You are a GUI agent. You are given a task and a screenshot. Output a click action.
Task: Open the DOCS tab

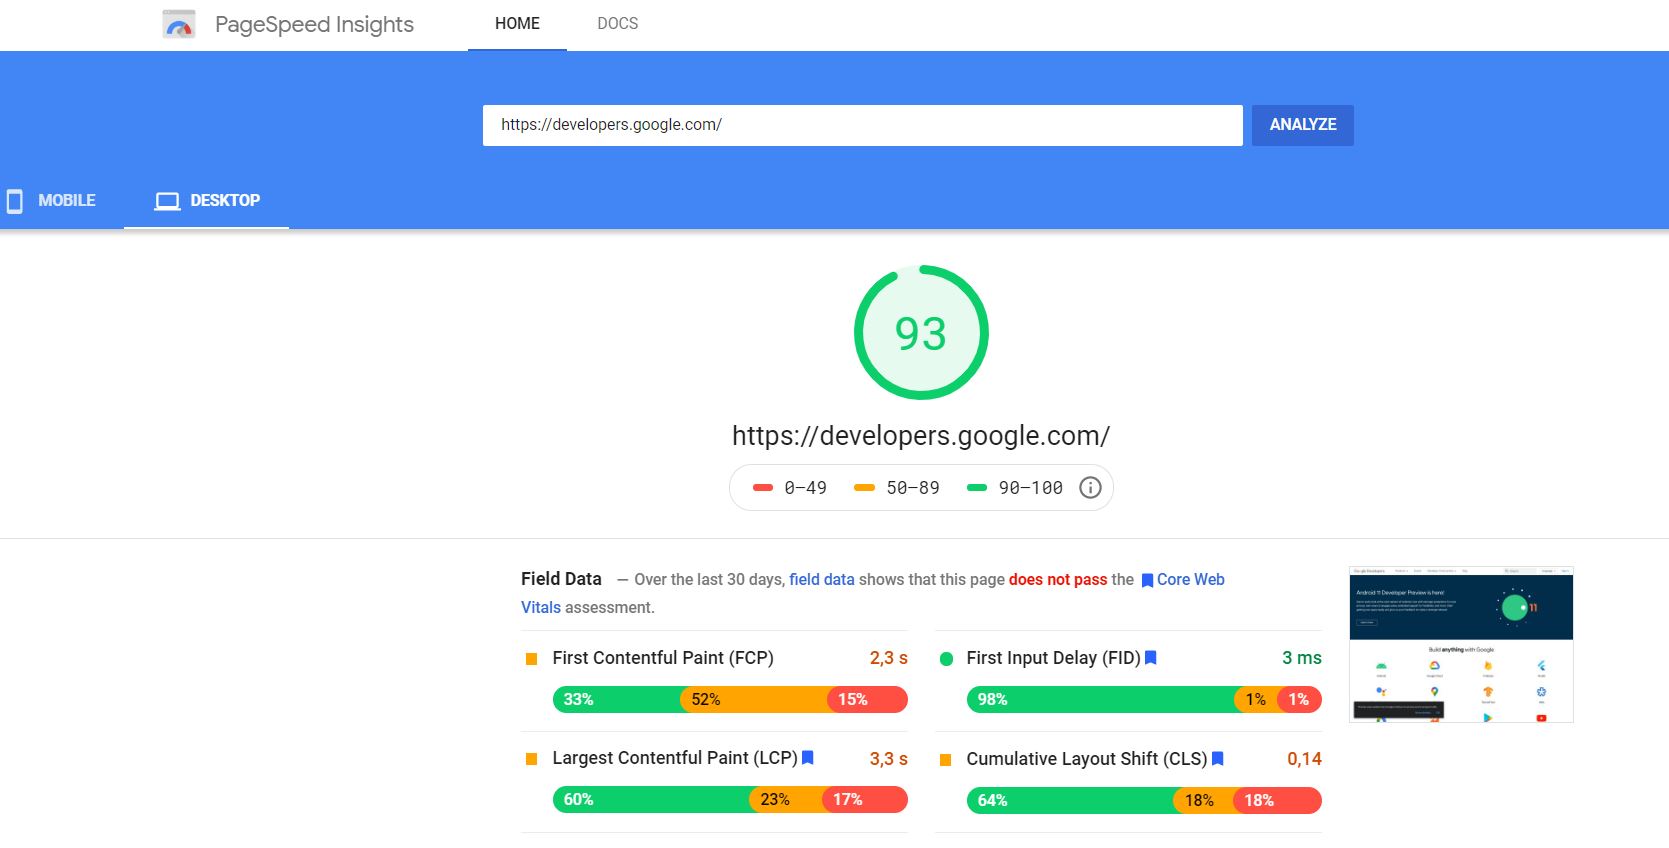point(617,24)
